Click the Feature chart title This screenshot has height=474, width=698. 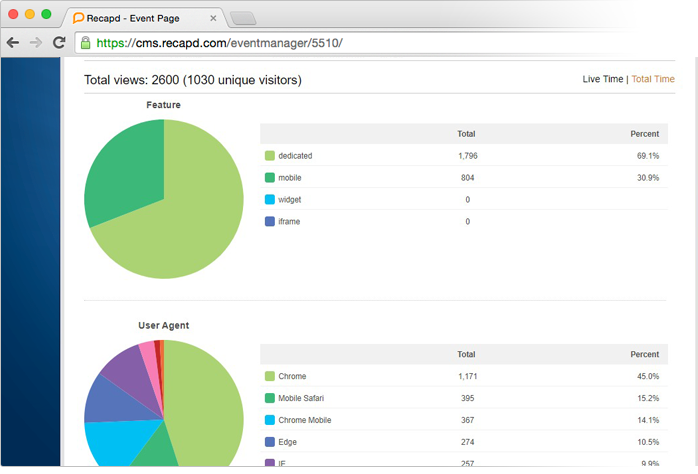pos(163,105)
